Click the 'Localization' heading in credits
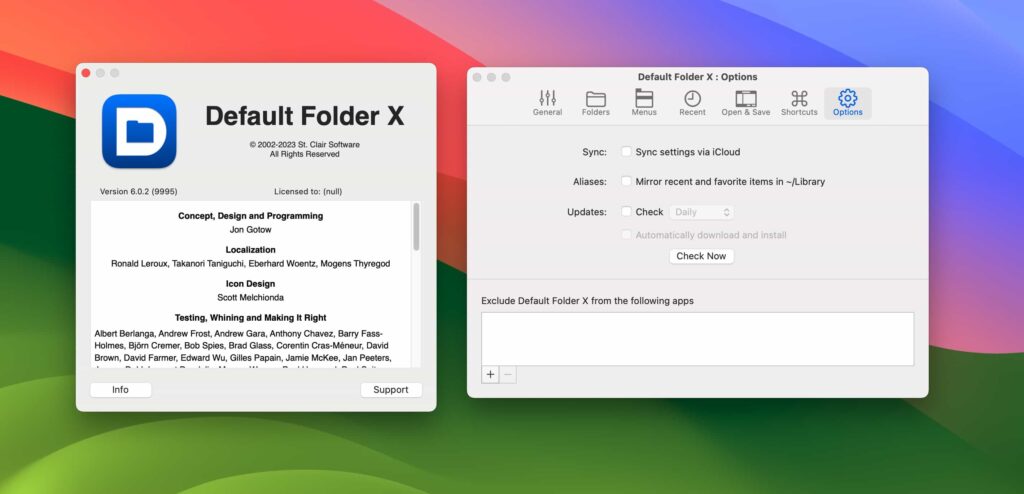The image size is (1024, 494). pos(251,250)
